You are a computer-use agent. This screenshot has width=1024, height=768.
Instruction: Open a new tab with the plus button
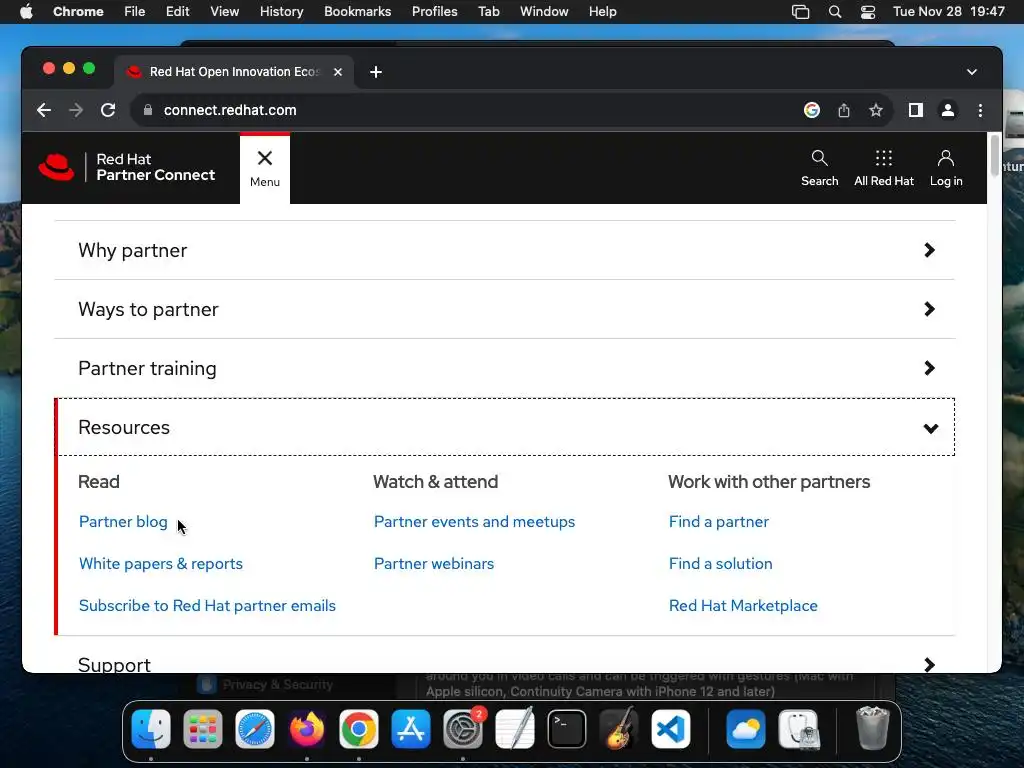point(376,72)
